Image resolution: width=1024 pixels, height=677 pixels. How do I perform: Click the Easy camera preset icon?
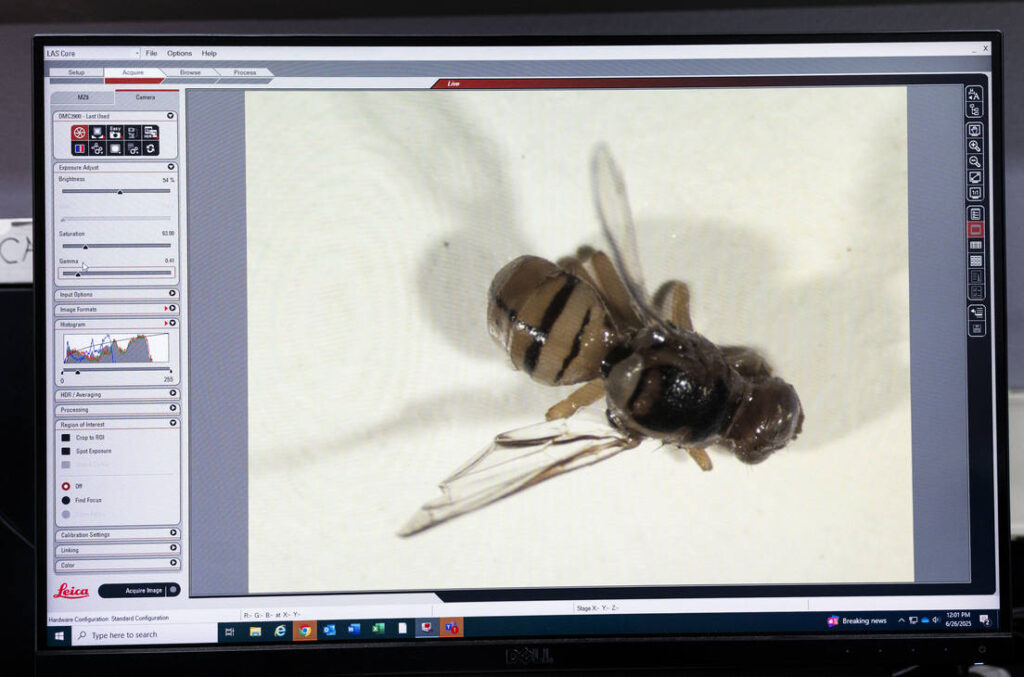click(115, 132)
